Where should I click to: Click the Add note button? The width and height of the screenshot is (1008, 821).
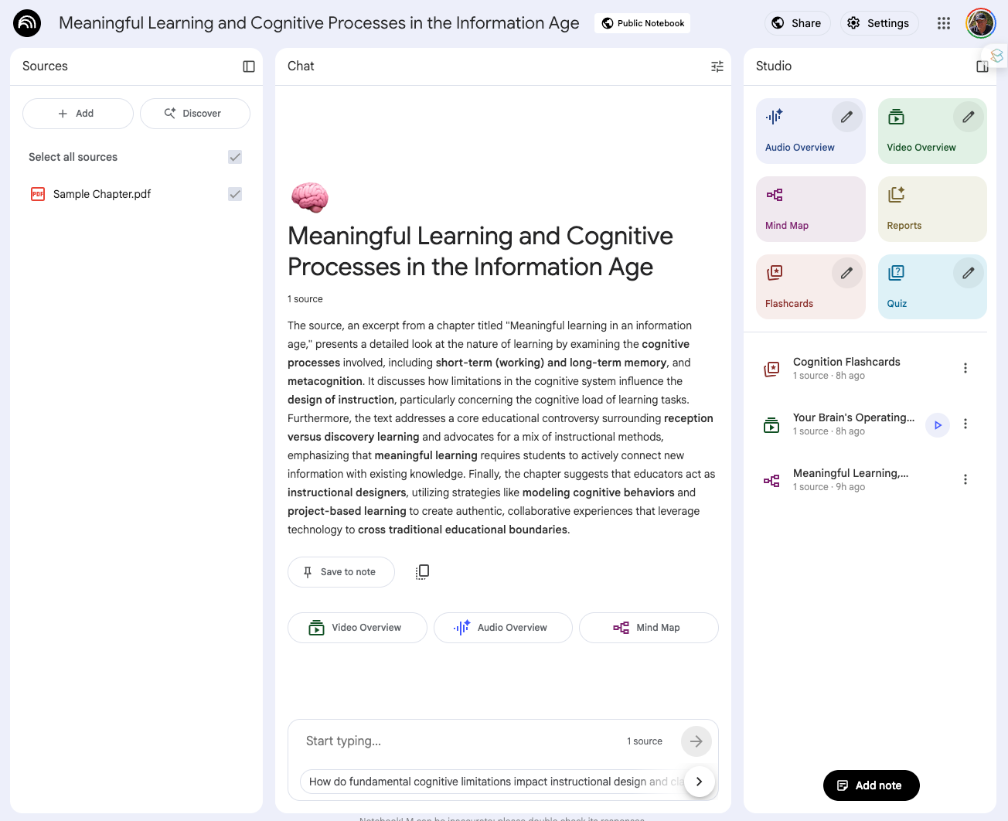pos(870,785)
